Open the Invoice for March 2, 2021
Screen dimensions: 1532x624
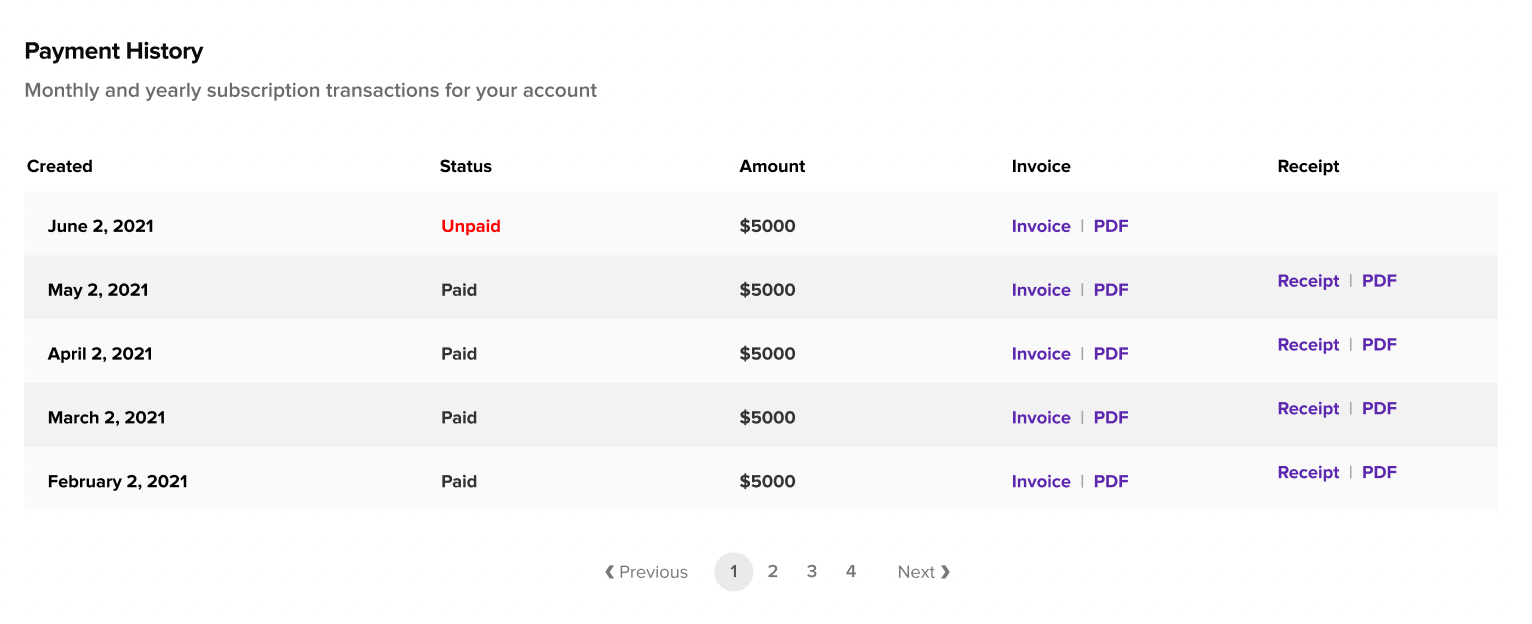pyautogui.click(x=1041, y=417)
